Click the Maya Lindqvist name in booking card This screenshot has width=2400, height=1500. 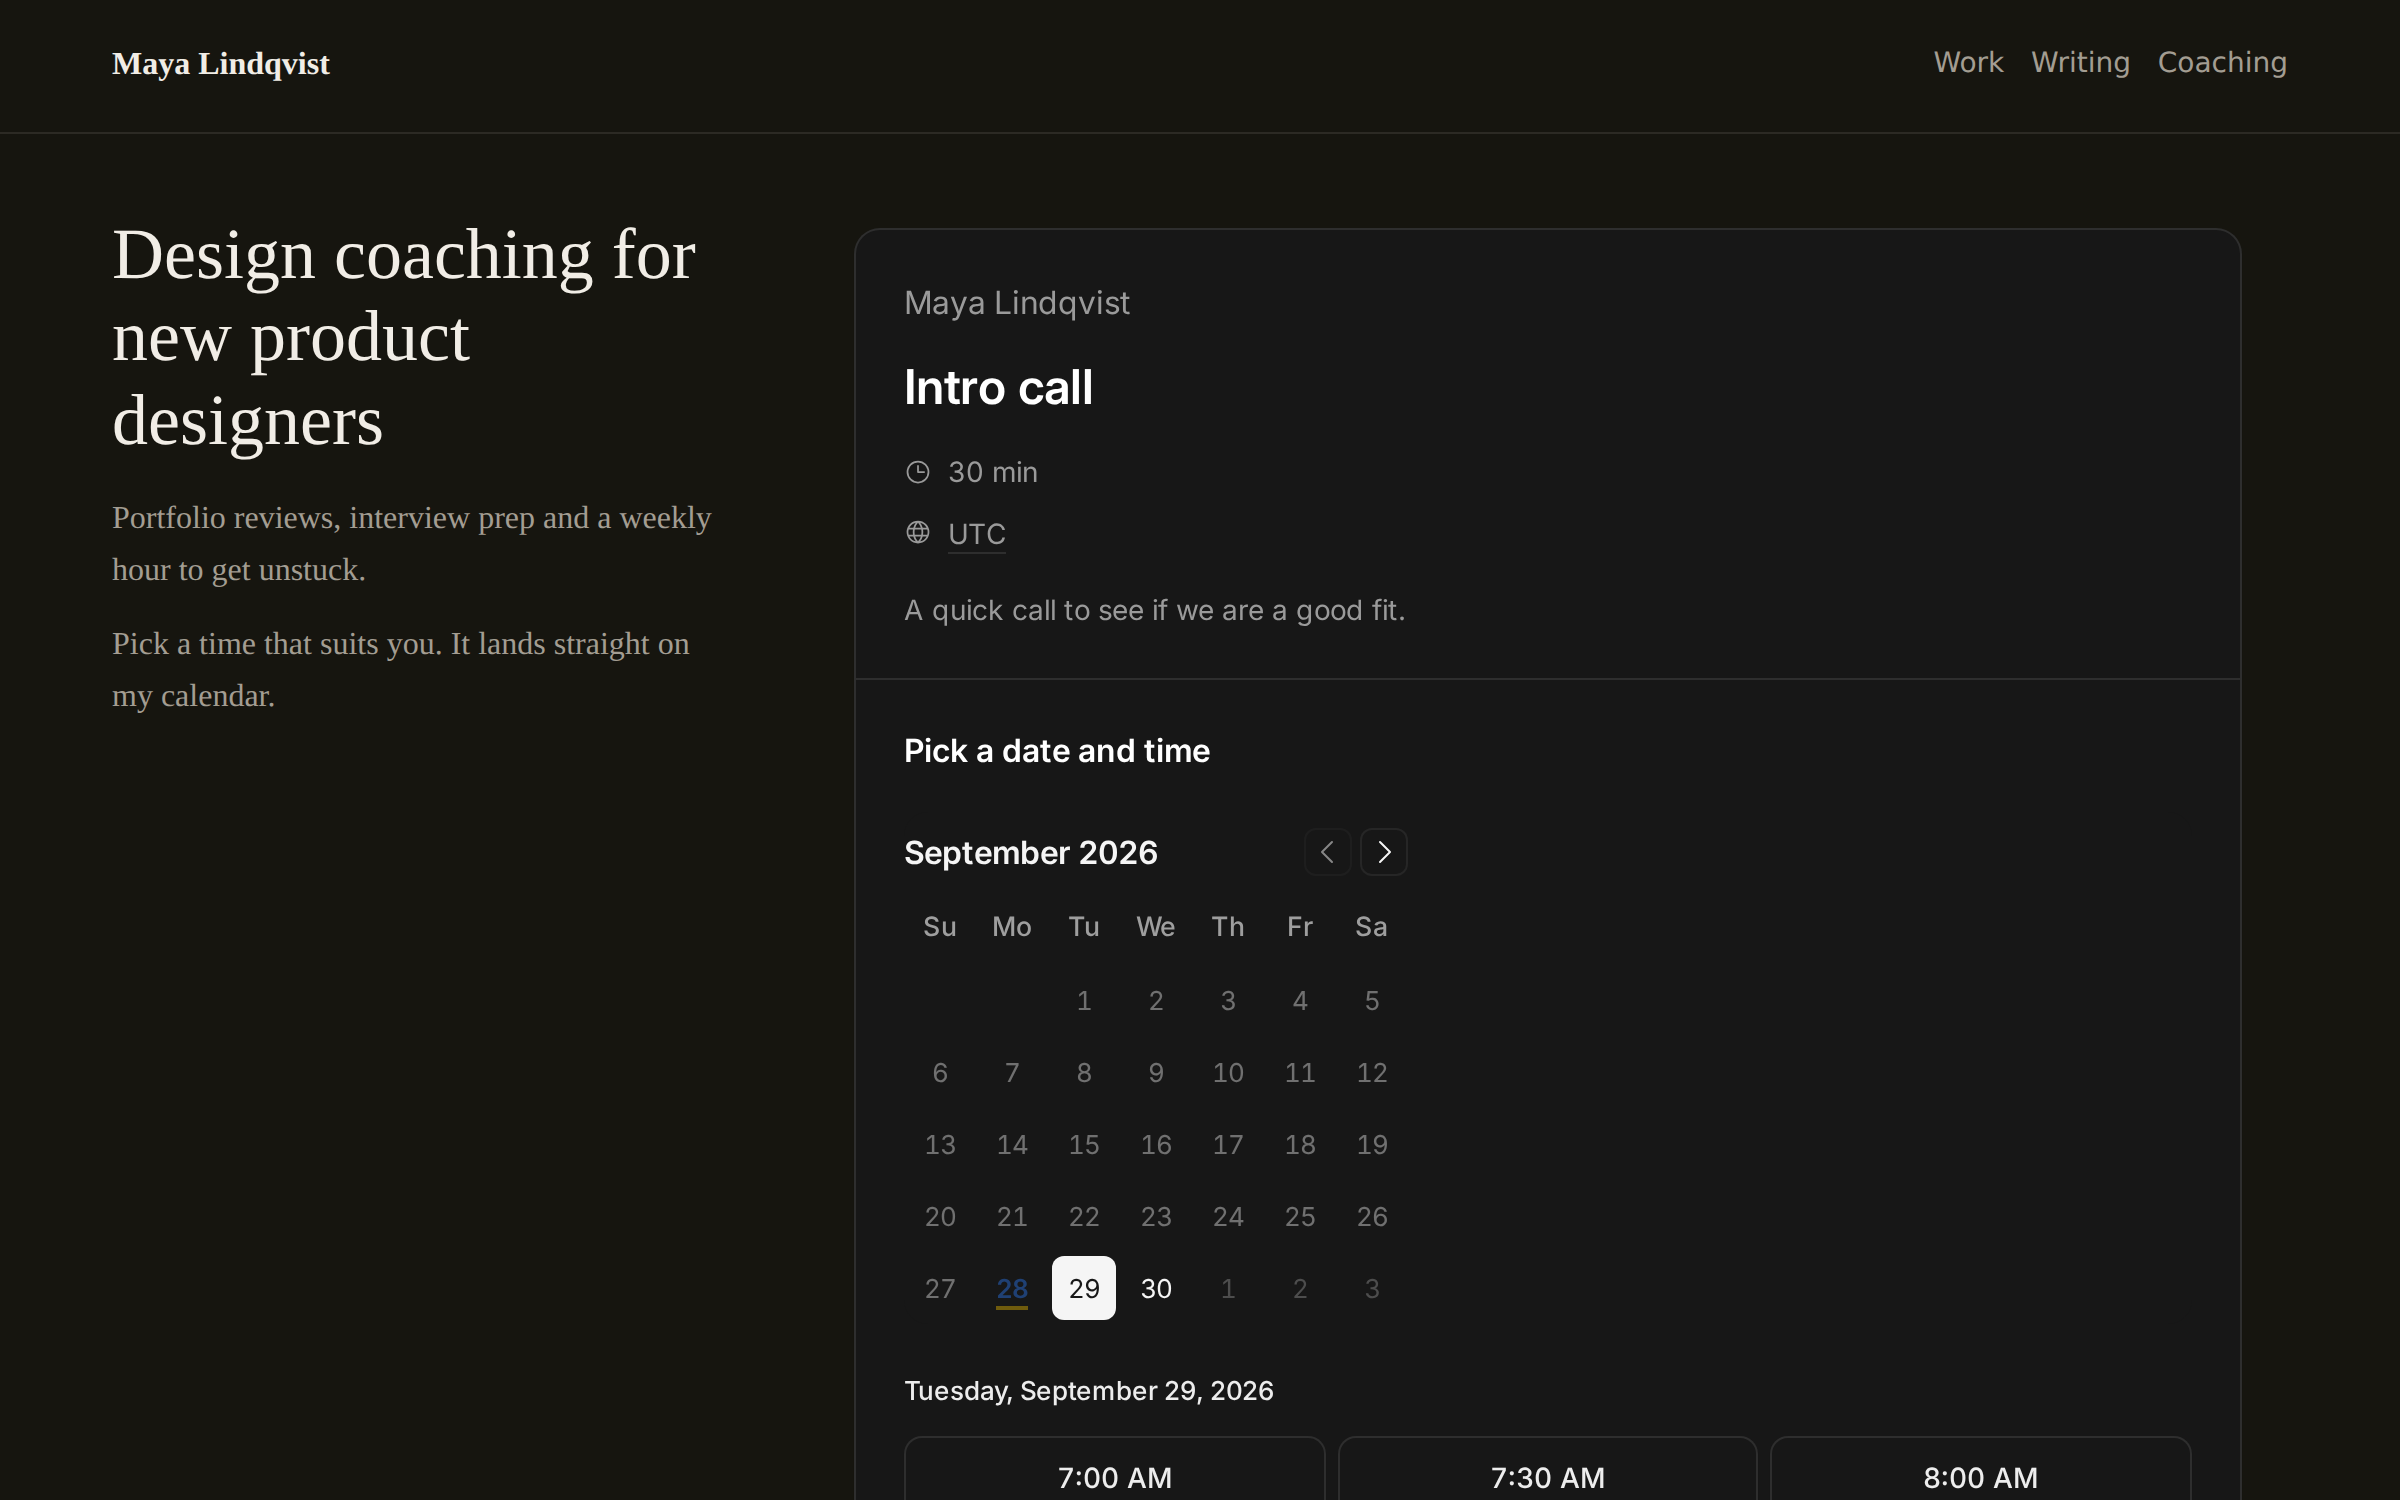pos(1017,303)
